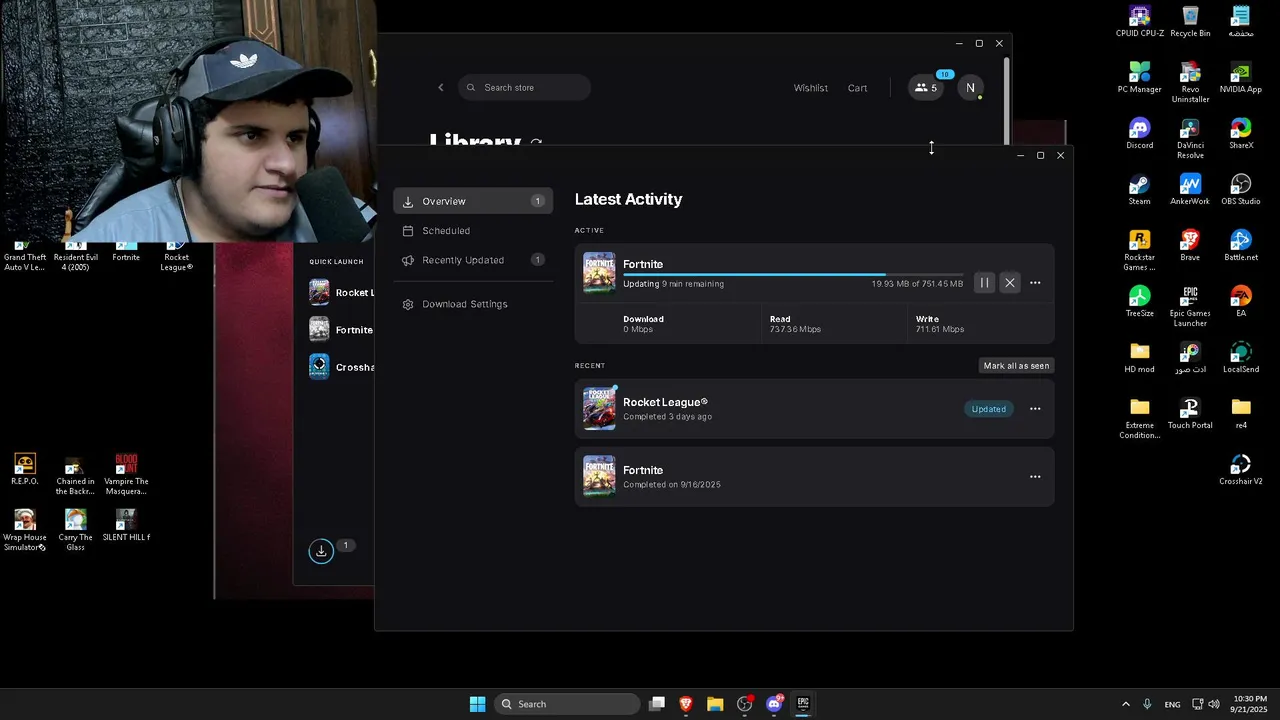Launch Rocket League from Quick Launch
This screenshot has height=720, width=1280.
(x=341, y=292)
